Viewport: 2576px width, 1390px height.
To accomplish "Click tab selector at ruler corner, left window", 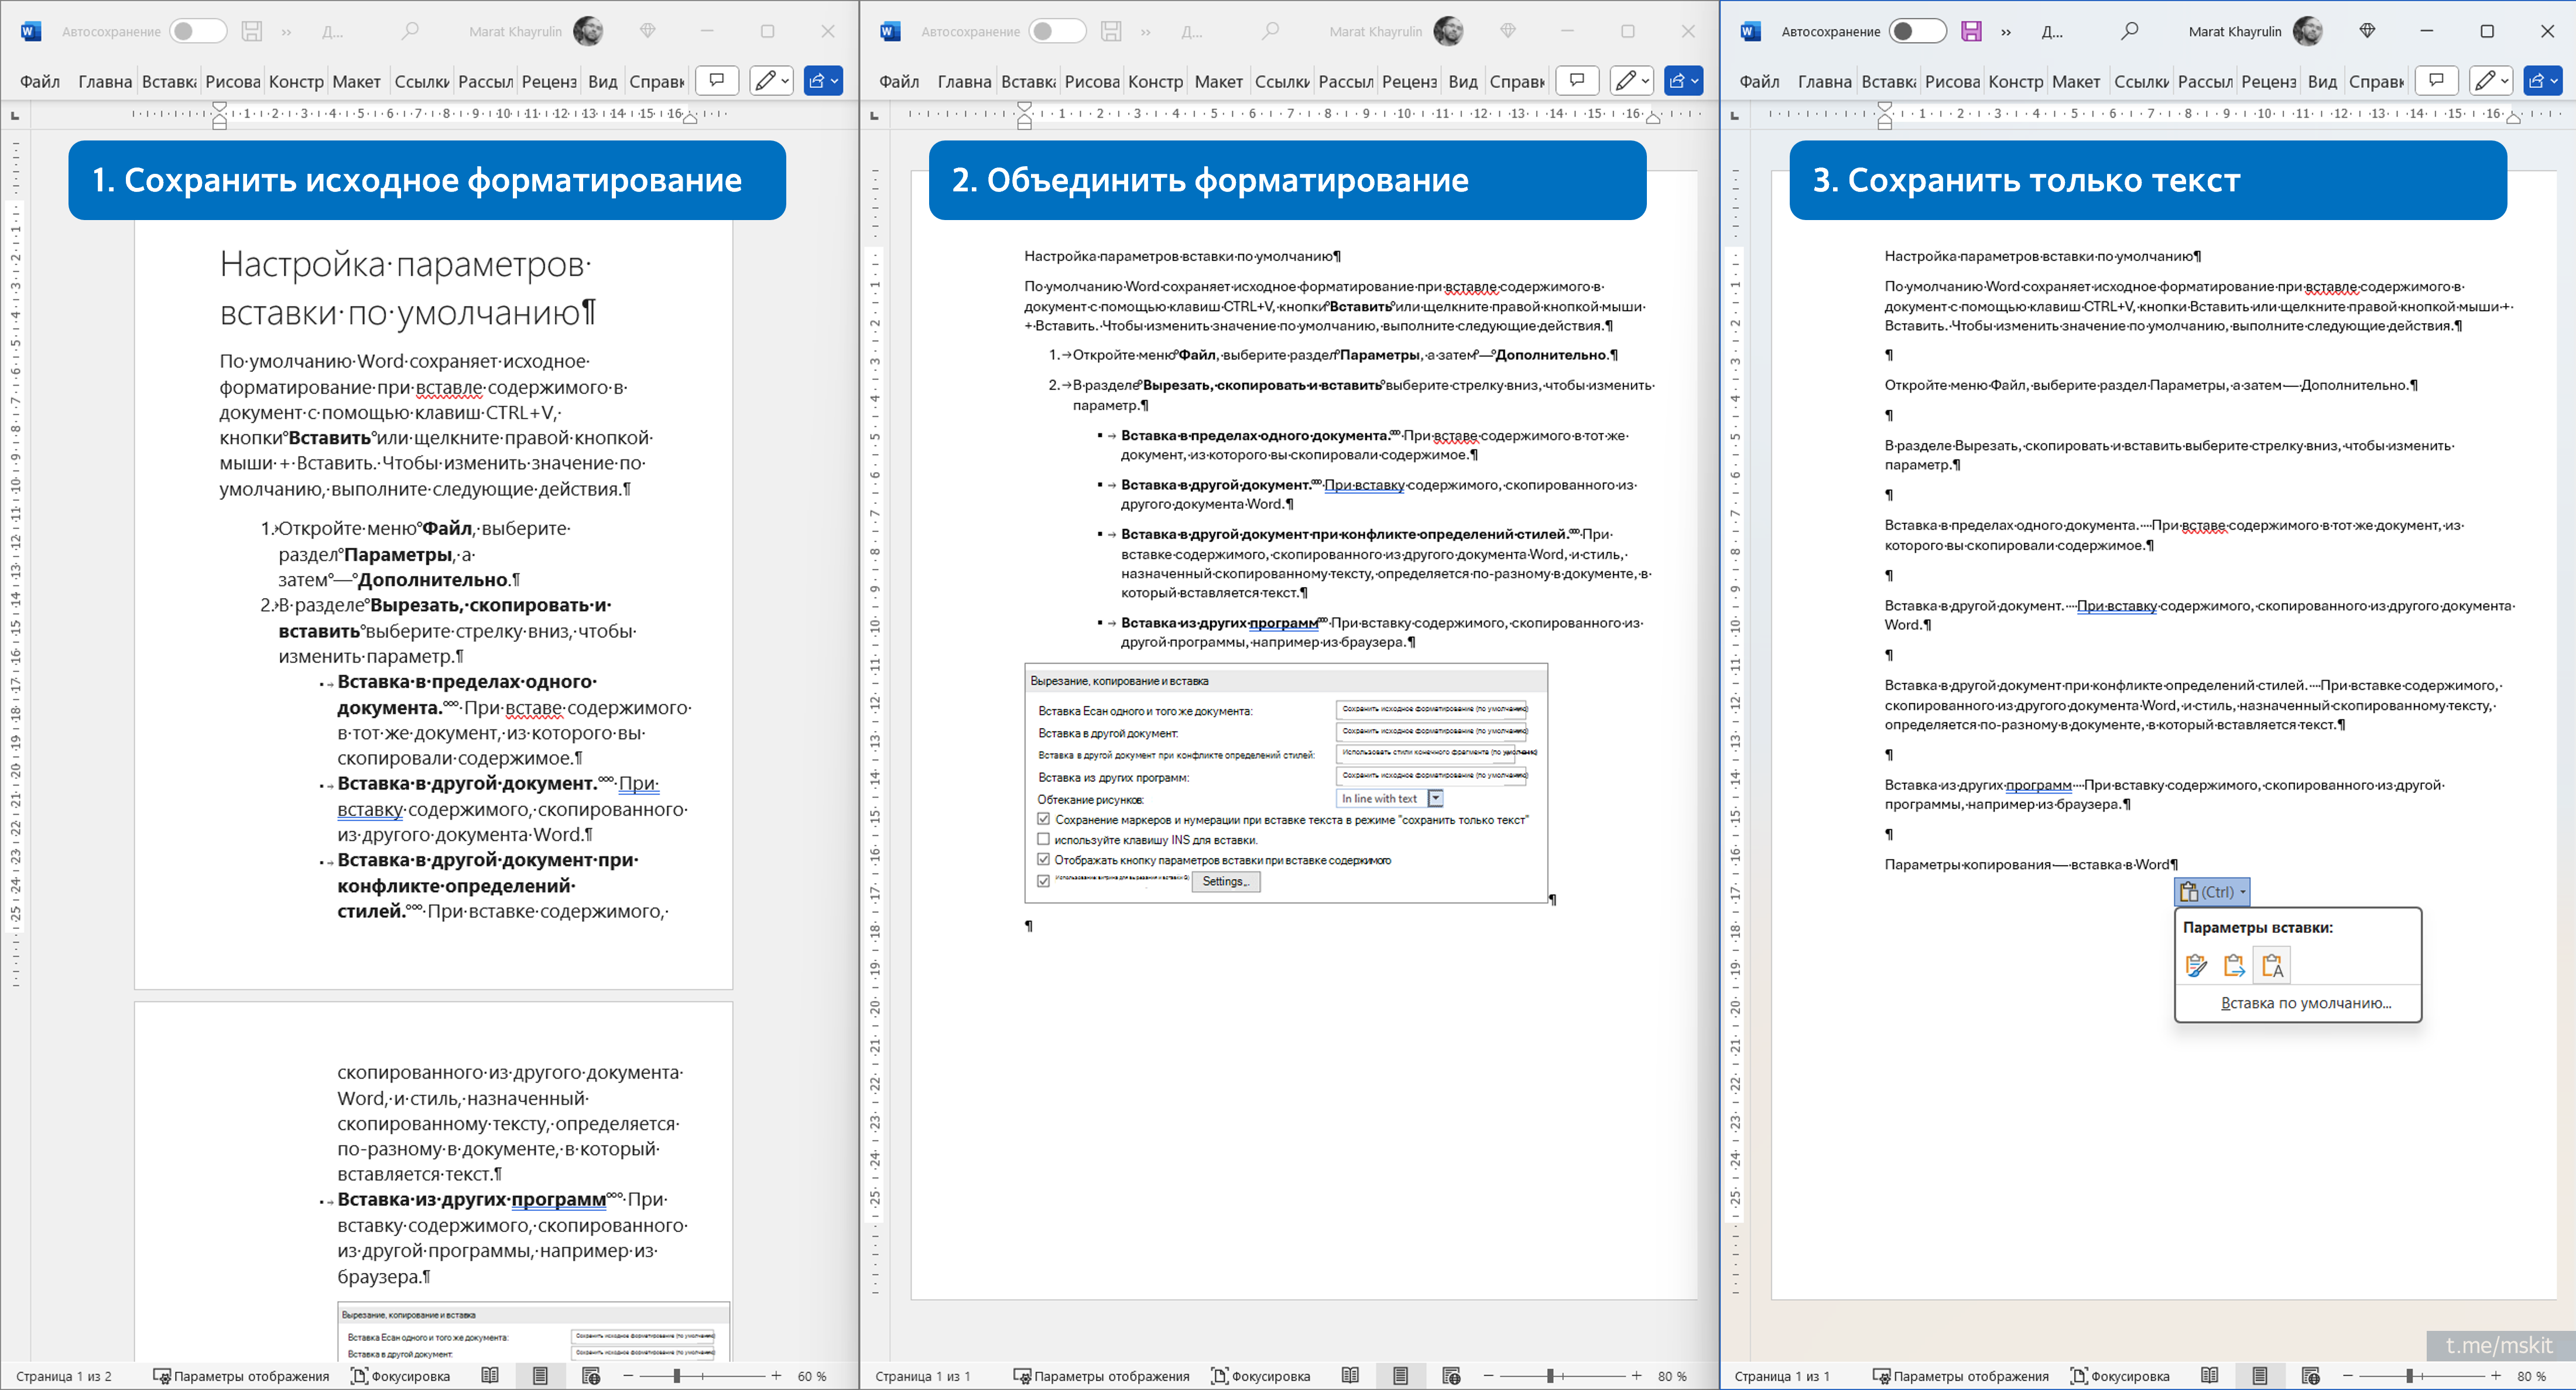I will point(14,116).
